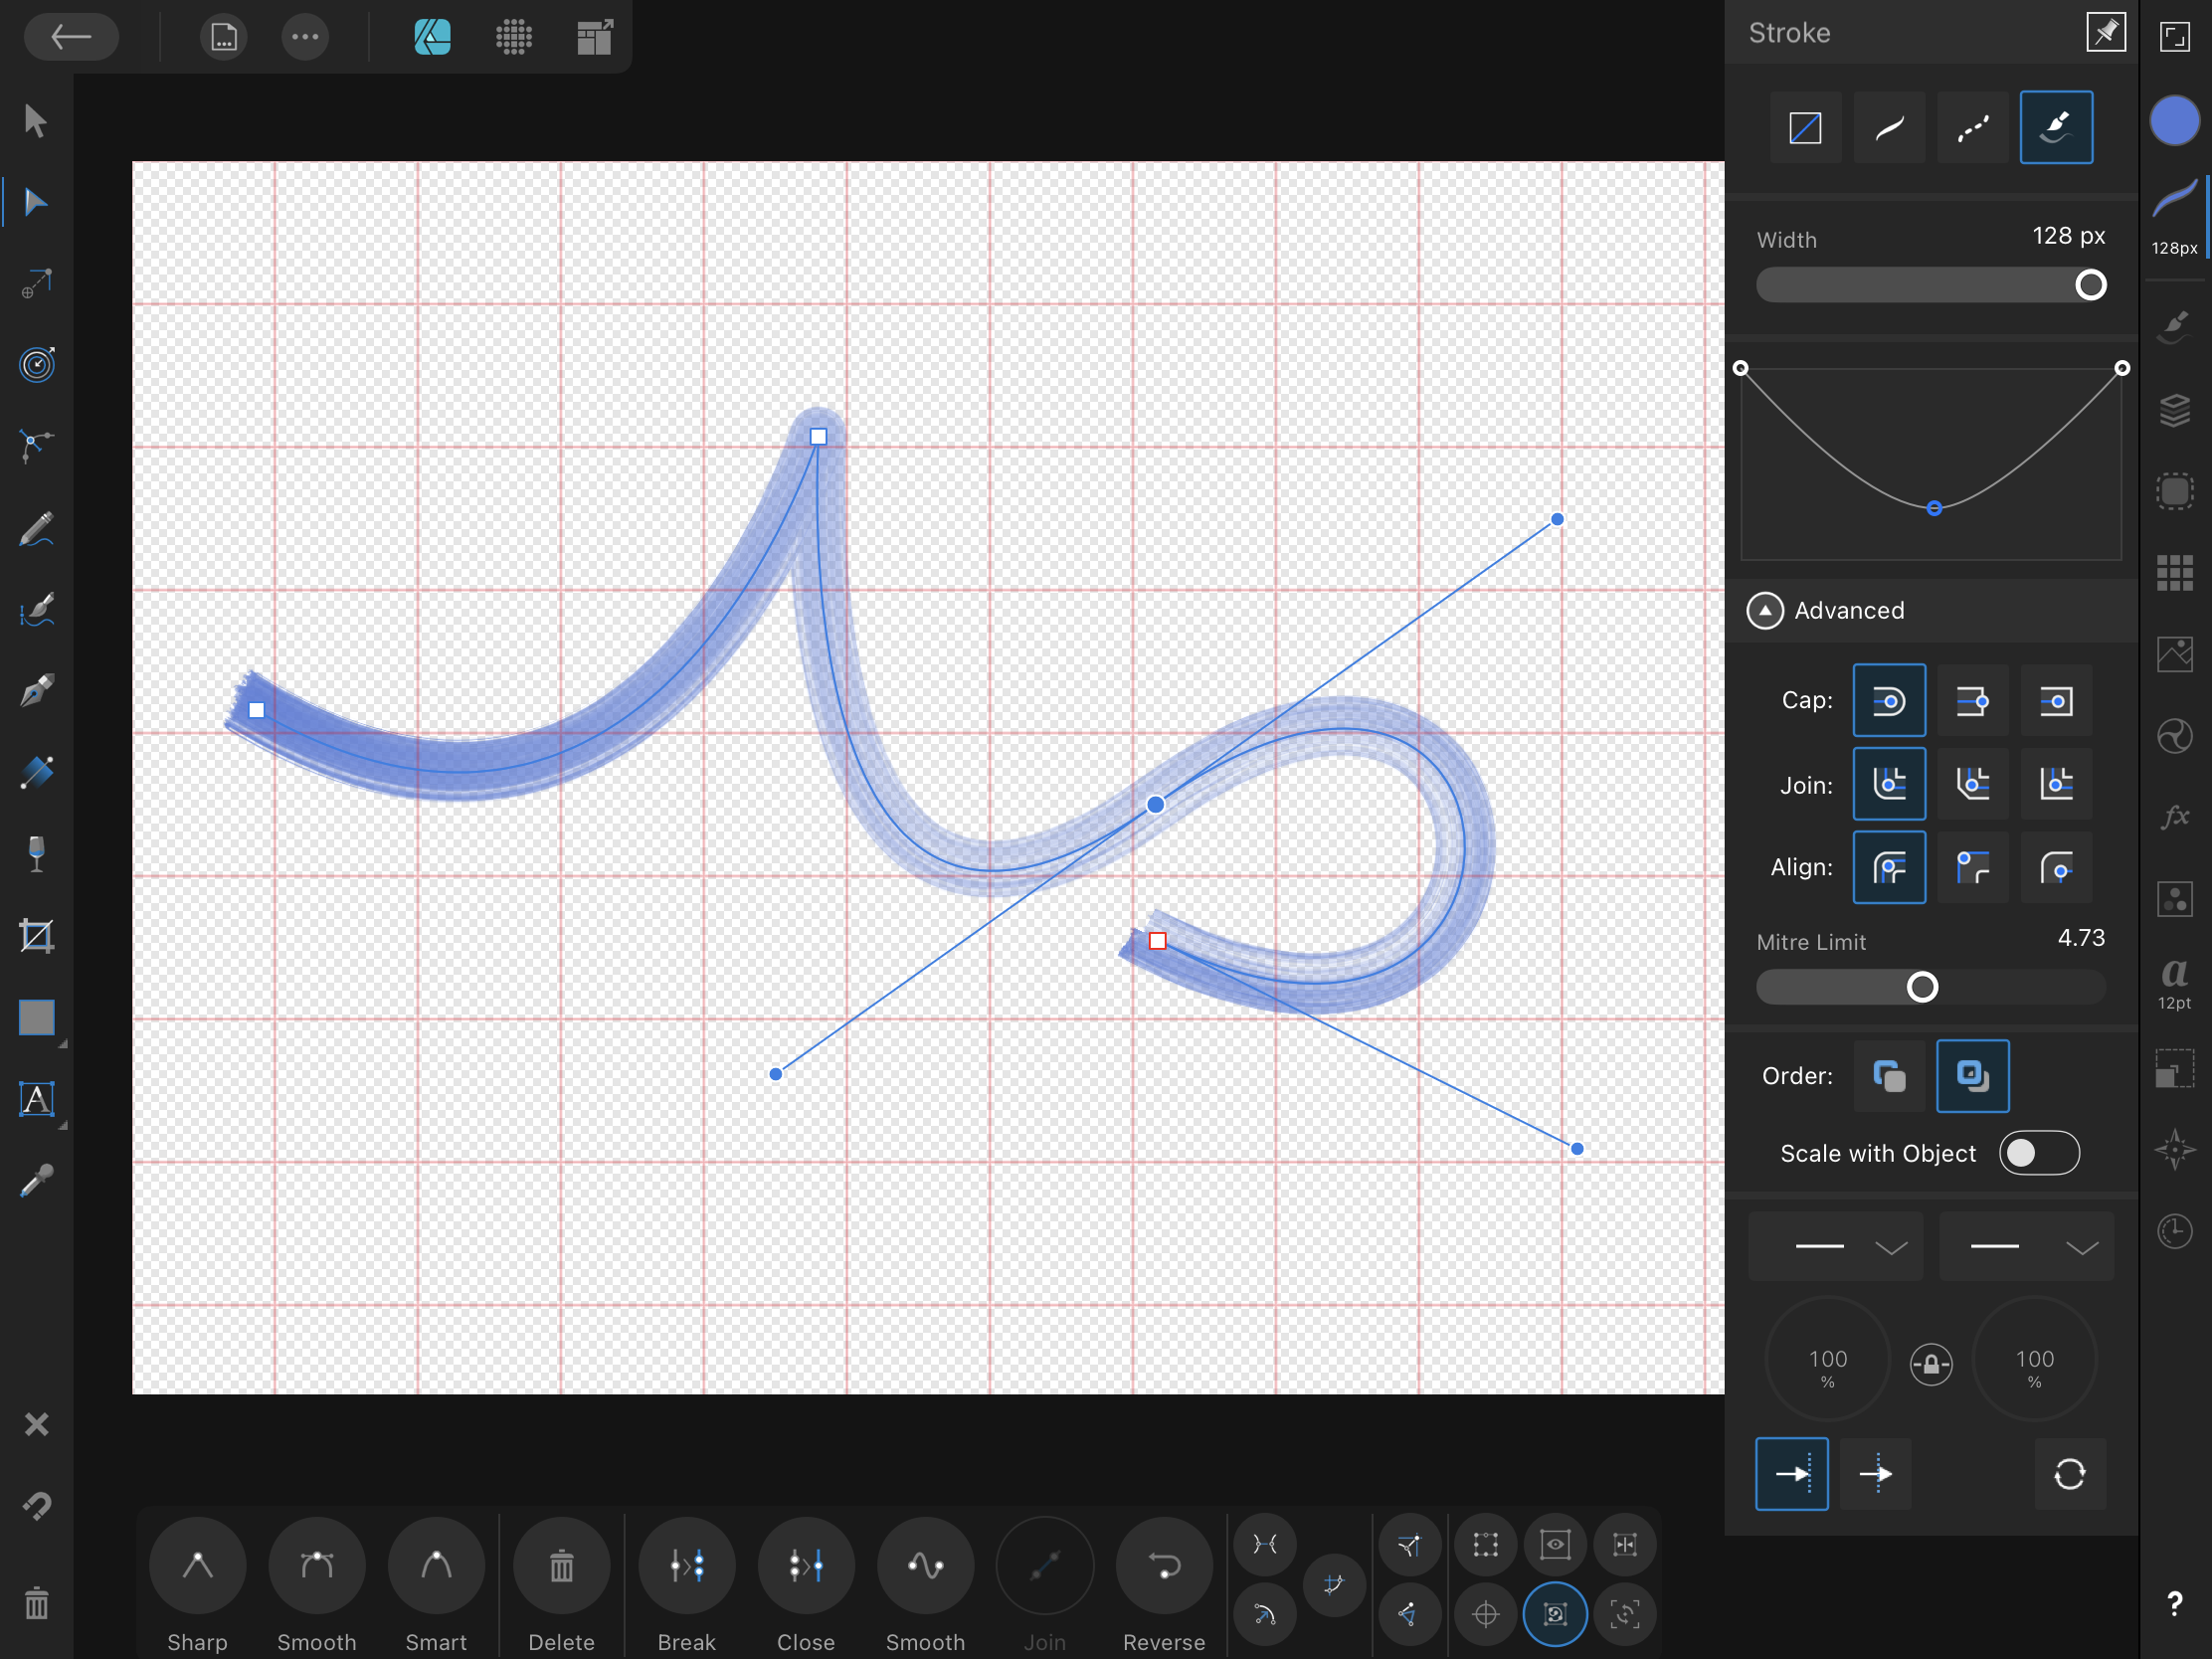
Task: Select Bevel Join option
Action: click(1972, 784)
